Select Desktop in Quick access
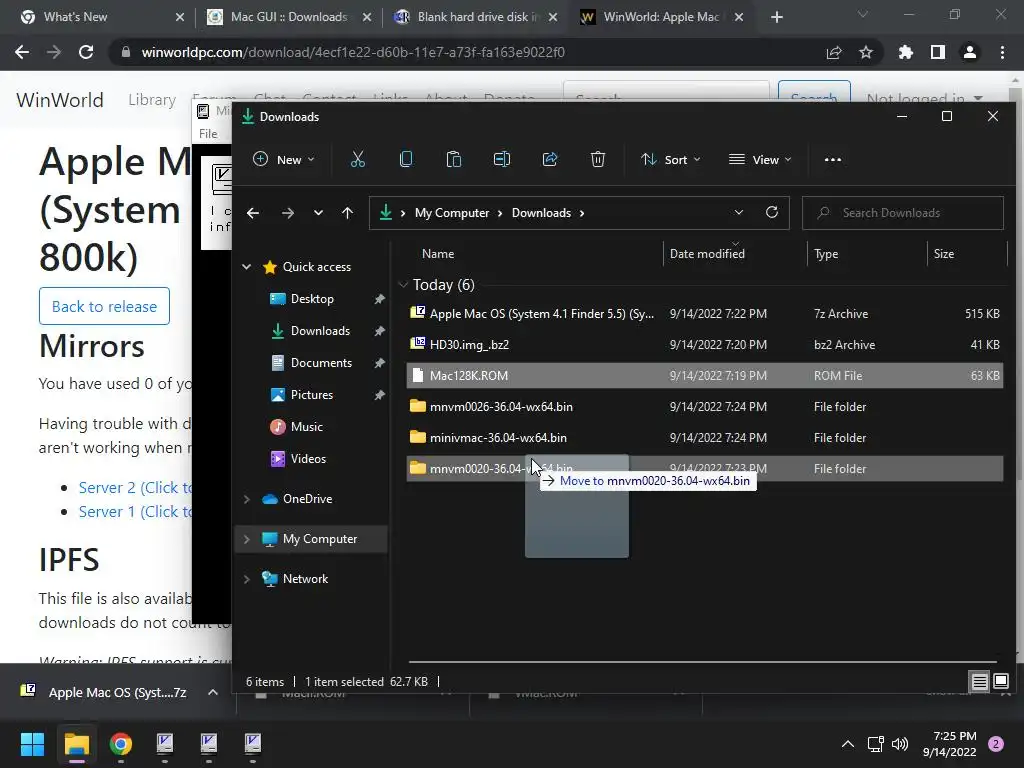Viewport: 1024px width, 768px height. pos(312,298)
